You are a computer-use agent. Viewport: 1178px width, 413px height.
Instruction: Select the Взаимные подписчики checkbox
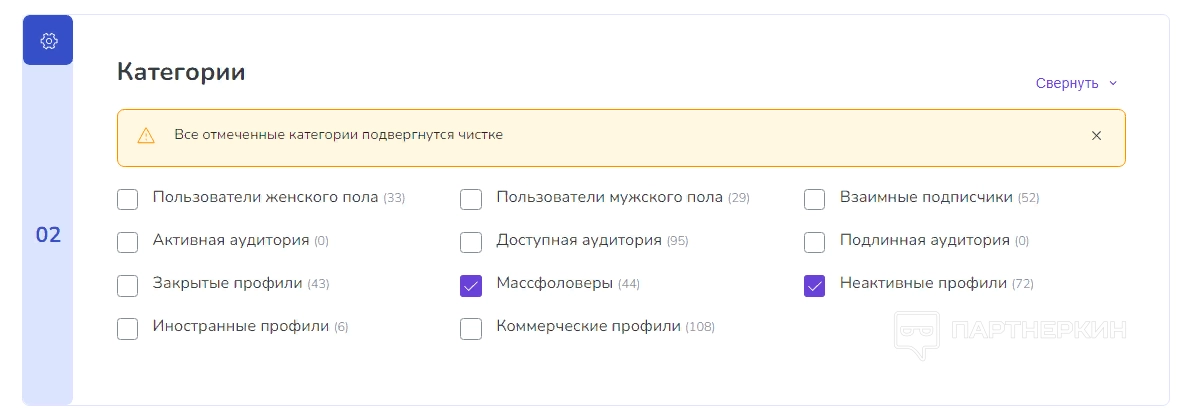(x=815, y=199)
